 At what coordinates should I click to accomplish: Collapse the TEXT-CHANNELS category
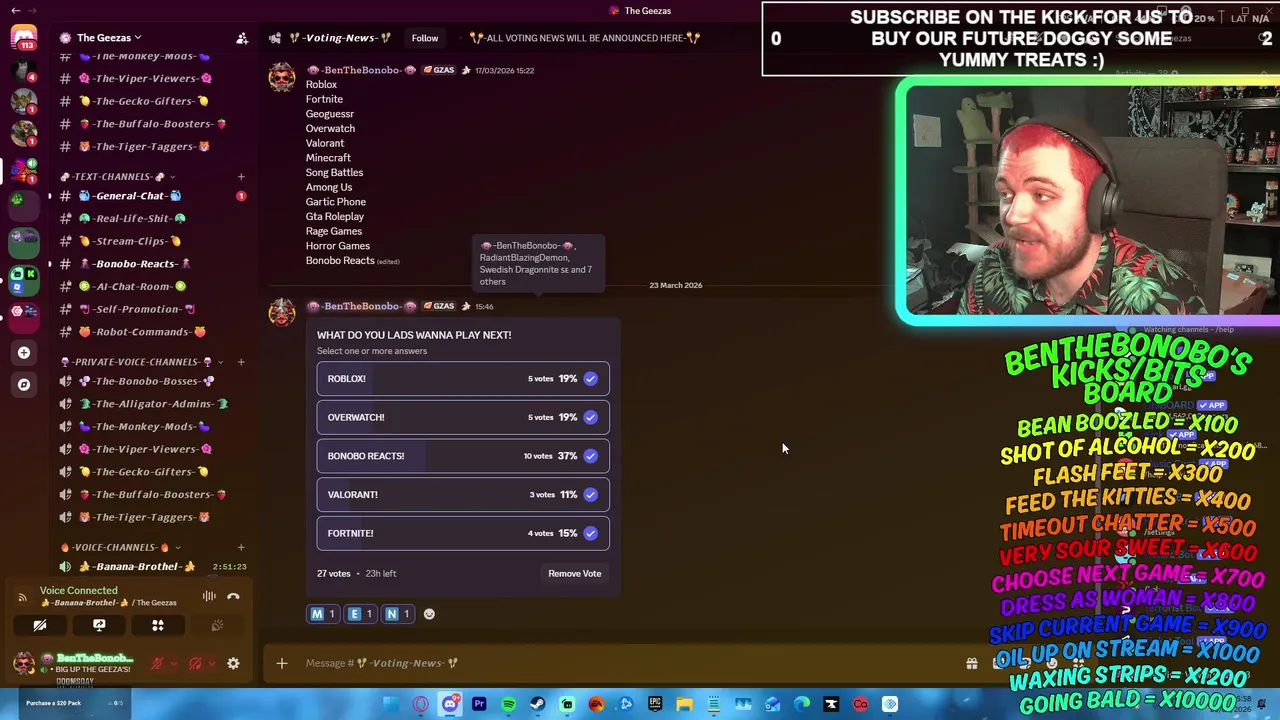(117, 176)
